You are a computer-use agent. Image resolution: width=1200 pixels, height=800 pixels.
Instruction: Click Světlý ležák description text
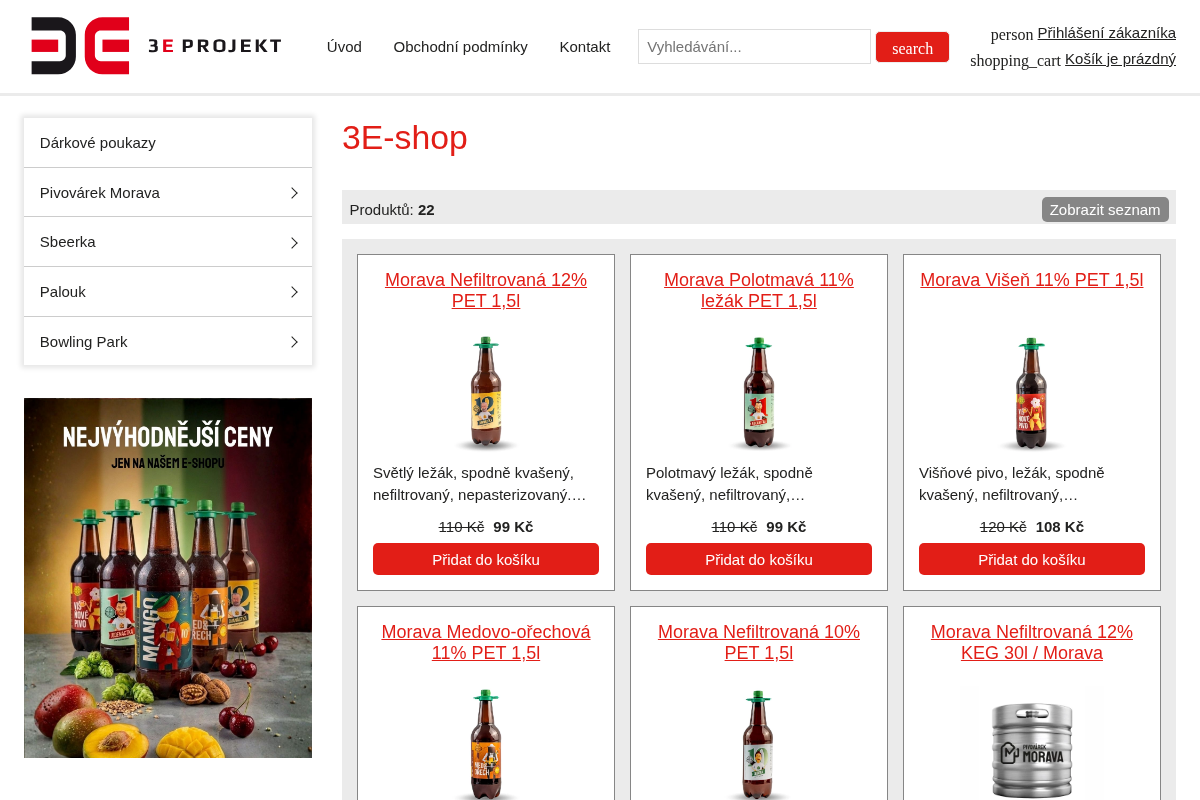click(480, 484)
